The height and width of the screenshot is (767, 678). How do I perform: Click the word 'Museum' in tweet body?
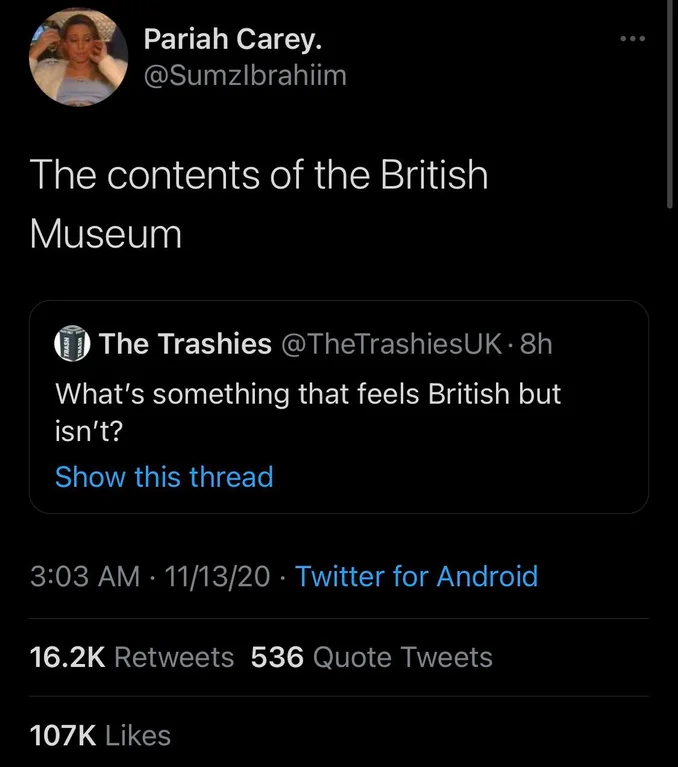coord(106,233)
